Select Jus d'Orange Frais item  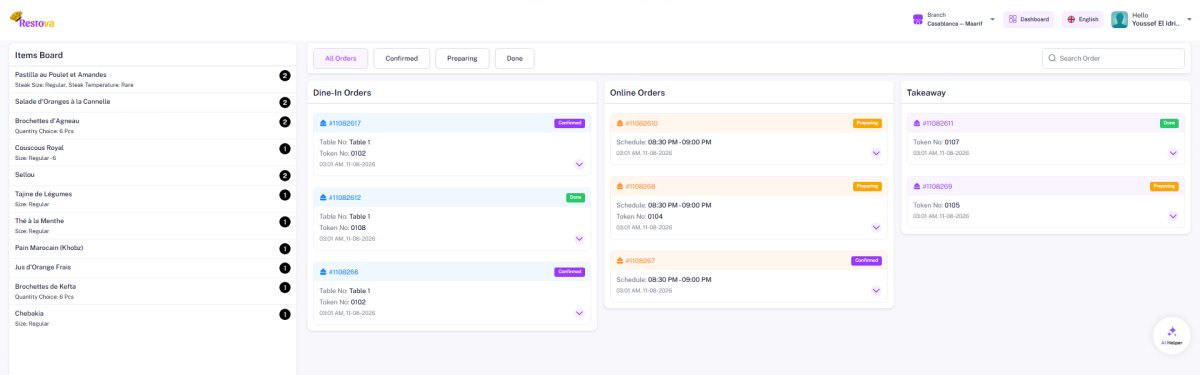tap(152, 268)
